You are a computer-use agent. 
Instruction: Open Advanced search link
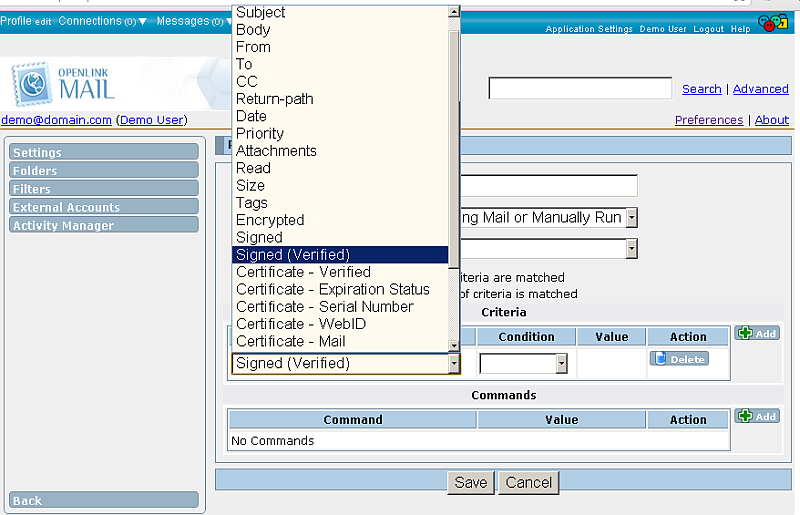point(761,89)
